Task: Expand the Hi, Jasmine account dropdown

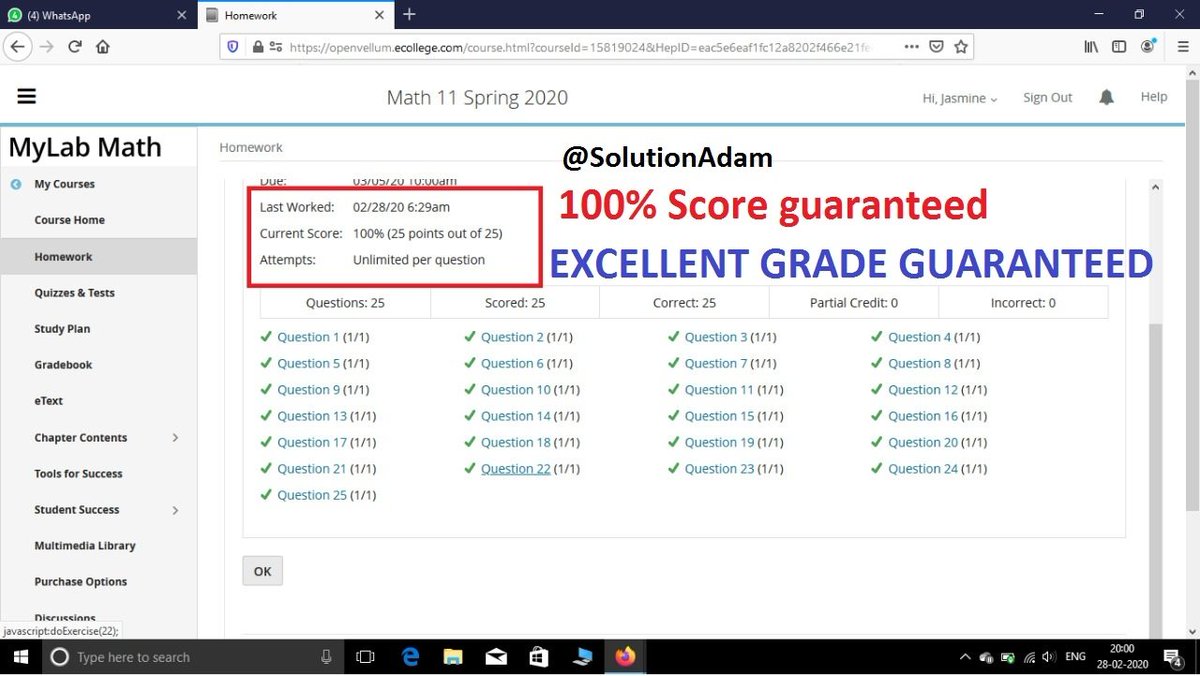Action: pos(960,98)
